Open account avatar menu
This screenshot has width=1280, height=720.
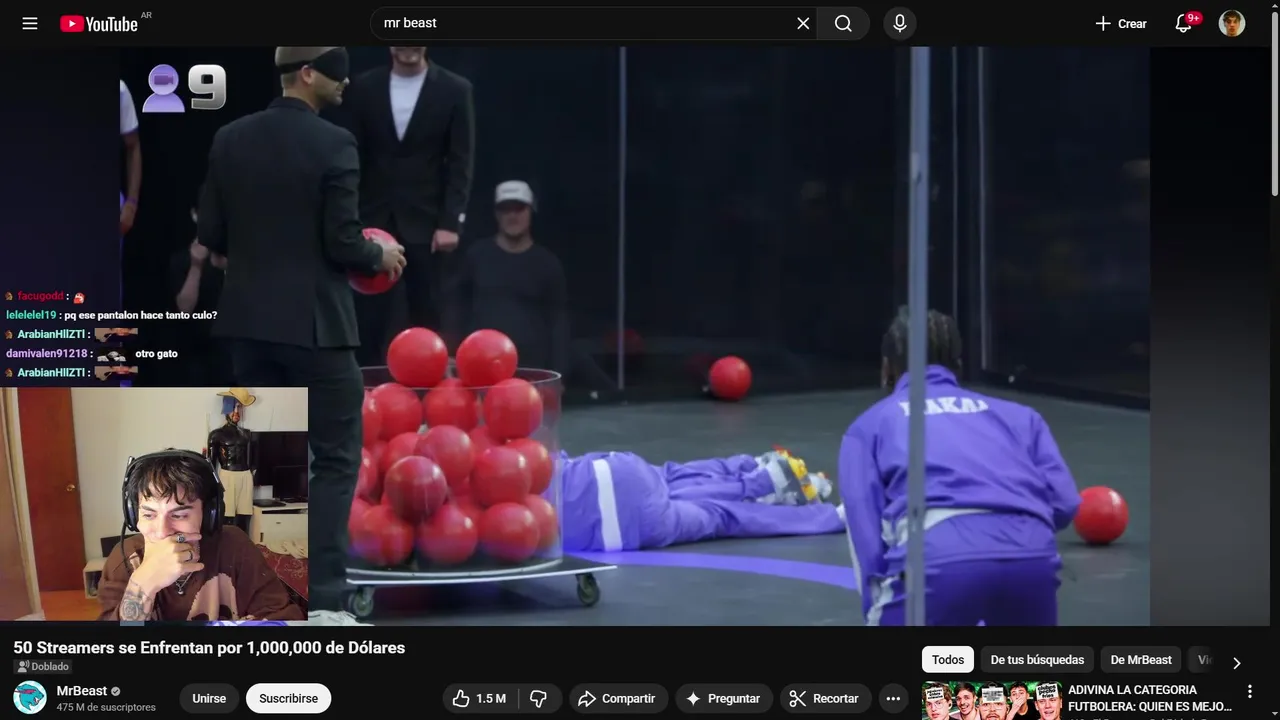coord(1232,23)
